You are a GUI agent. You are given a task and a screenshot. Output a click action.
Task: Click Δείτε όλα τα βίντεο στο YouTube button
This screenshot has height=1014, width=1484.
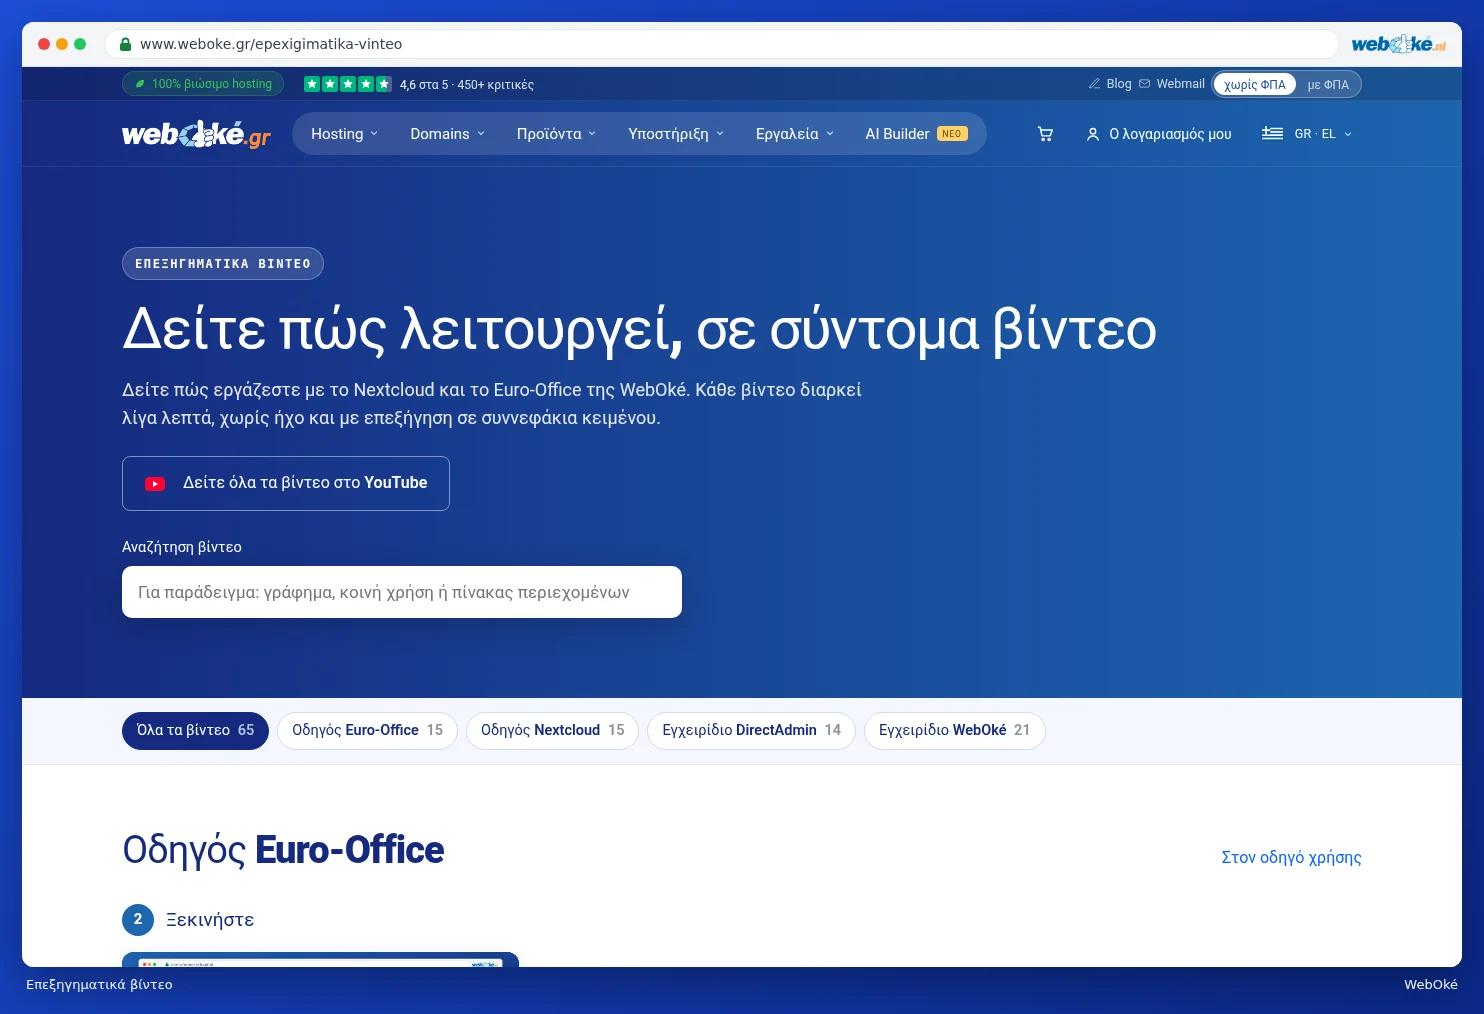(286, 484)
